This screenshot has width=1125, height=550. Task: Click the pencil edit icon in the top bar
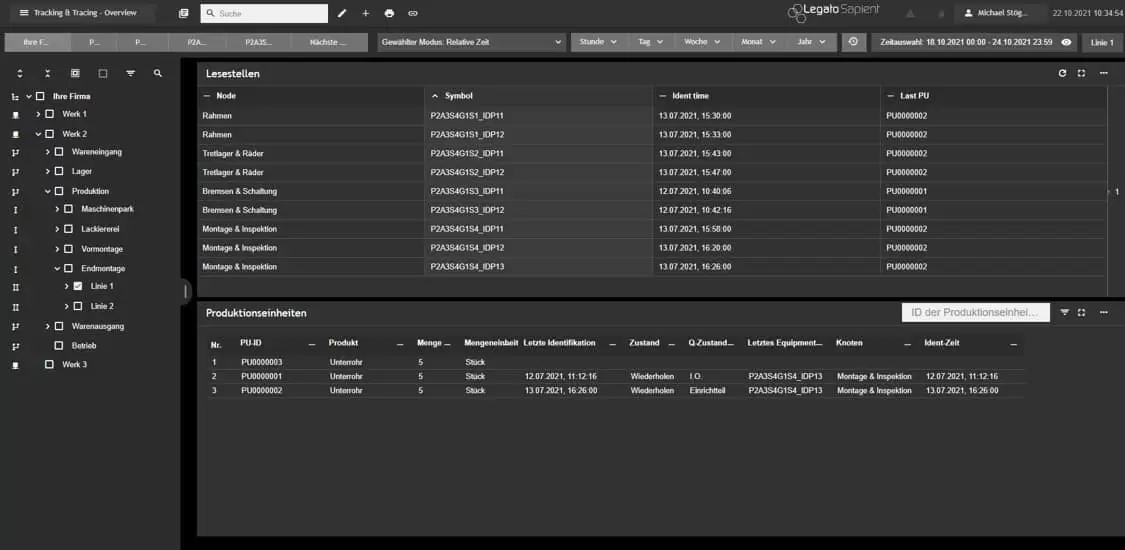pos(342,13)
